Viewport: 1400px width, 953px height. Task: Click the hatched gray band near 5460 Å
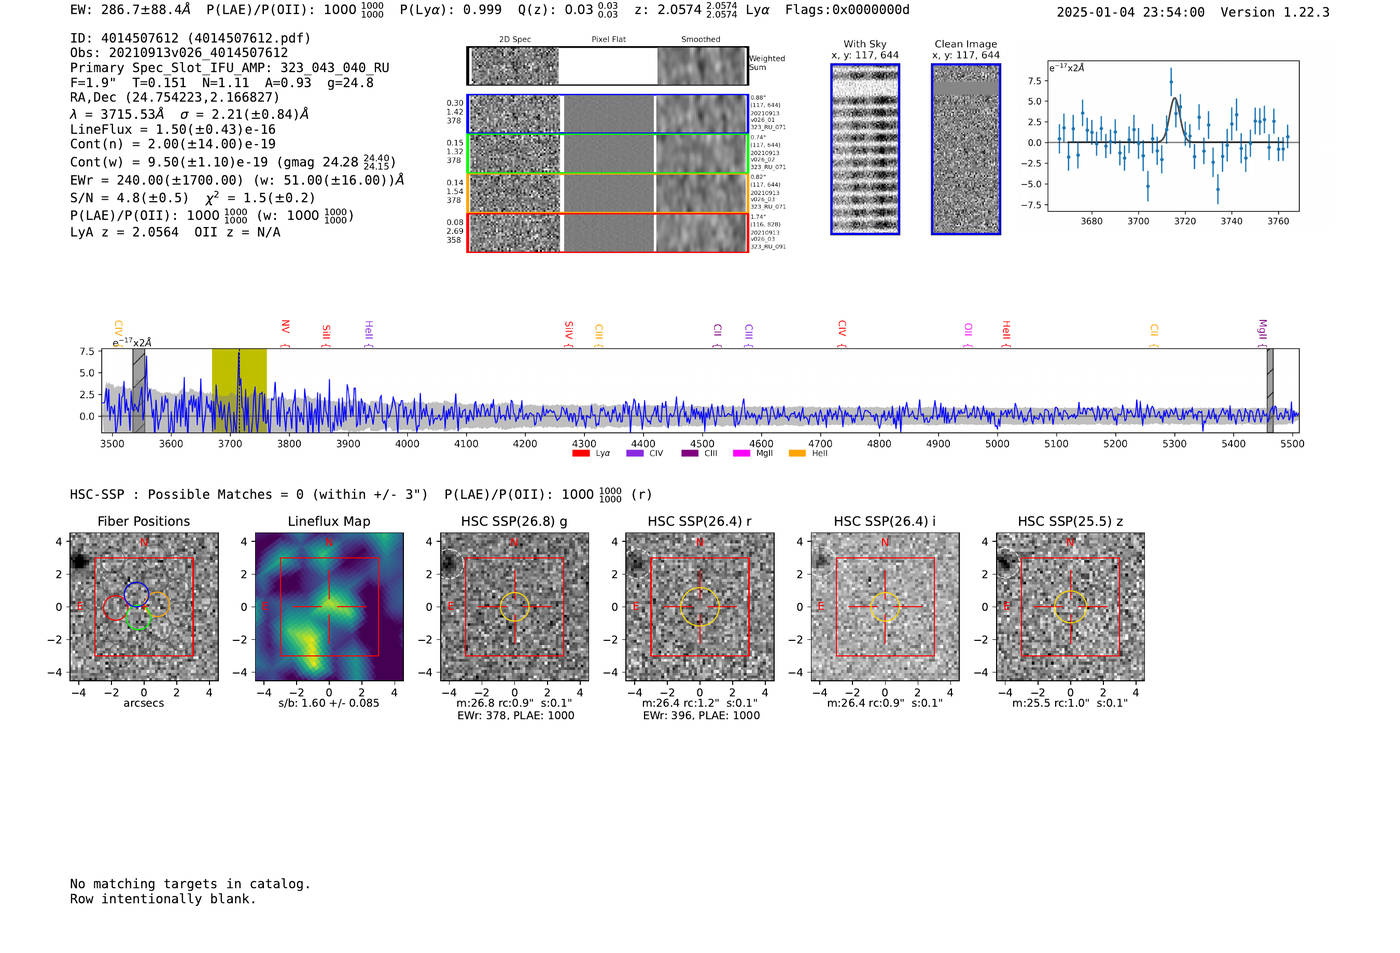[1270, 390]
